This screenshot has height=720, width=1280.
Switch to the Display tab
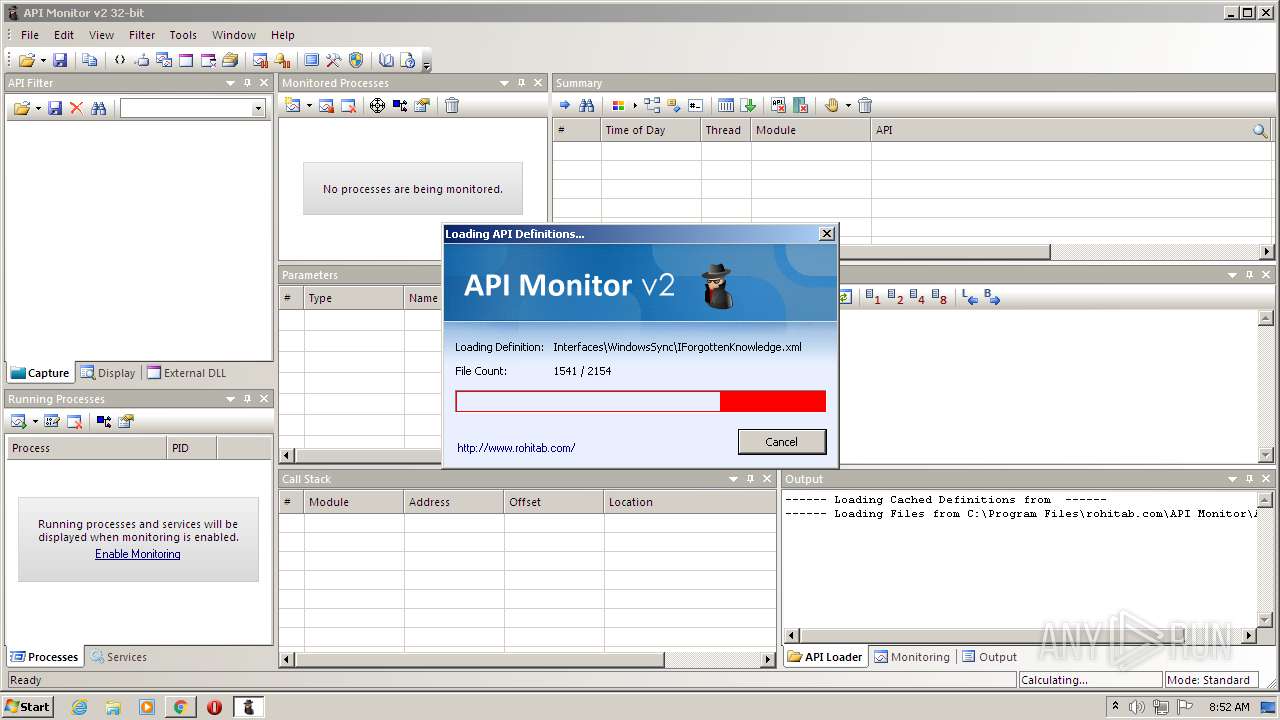[108, 373]
